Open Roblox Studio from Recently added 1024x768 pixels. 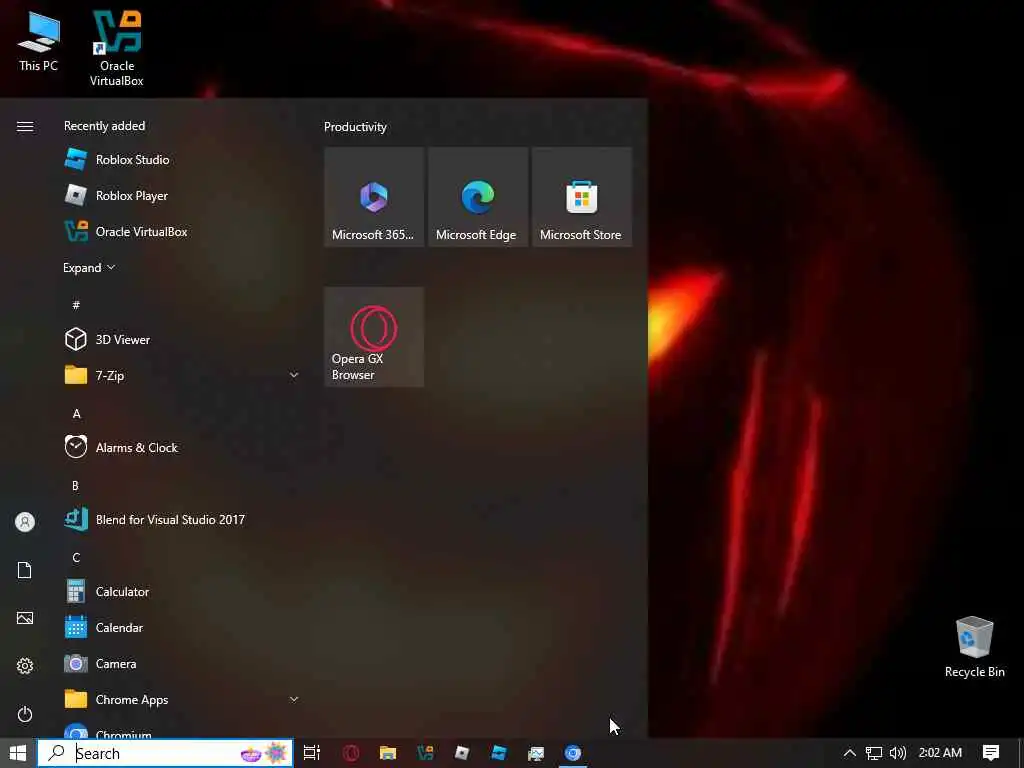coord(180,160)
